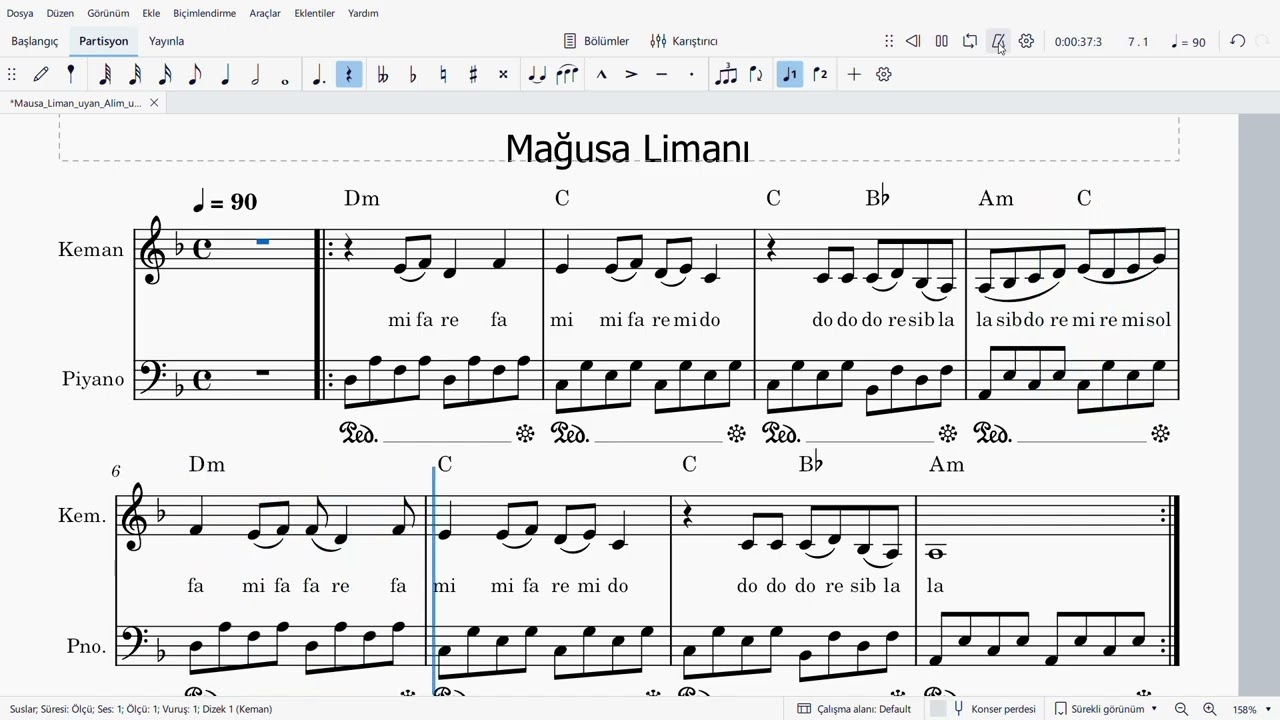Viewport: 1280px width, 720px height.
Task: Click the Çalışma alanı: Default button
Action: 854,709
